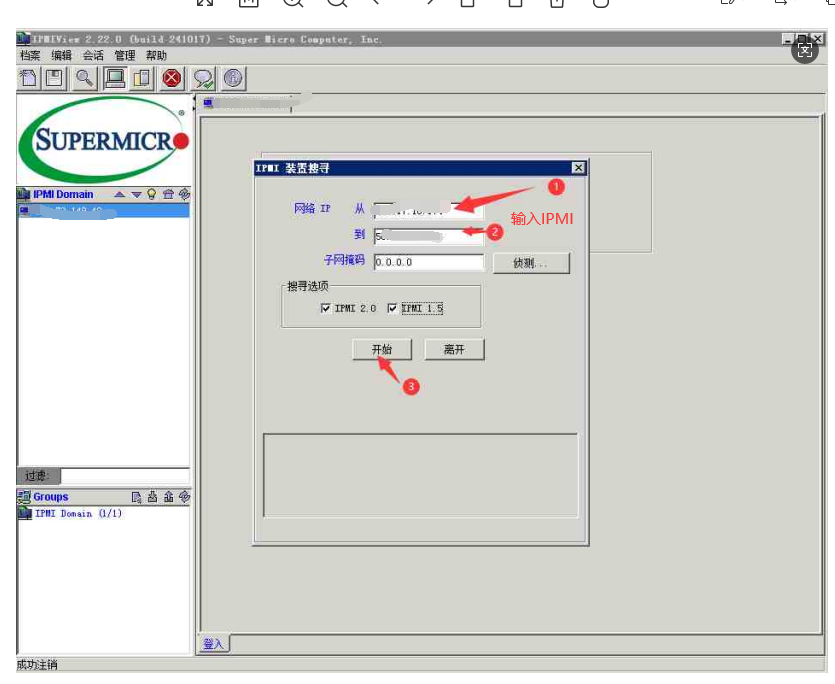Click the up triangle in IPMI Domain header
Screen dimensions: 835x684
tap(120, 194)
